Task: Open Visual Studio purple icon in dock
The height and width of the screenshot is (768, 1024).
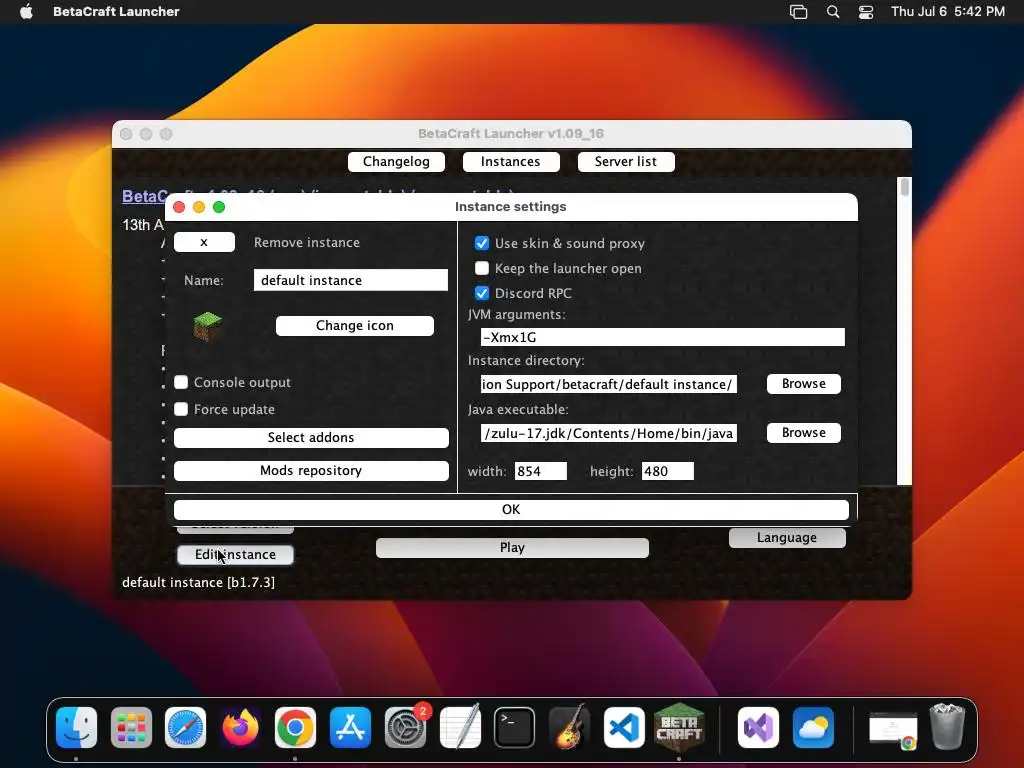Action: [758, 727]
